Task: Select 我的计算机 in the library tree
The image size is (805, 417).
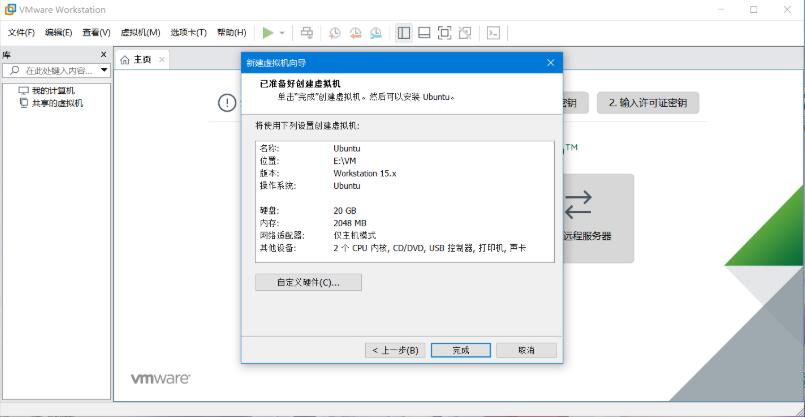Action: coord(53,91)
